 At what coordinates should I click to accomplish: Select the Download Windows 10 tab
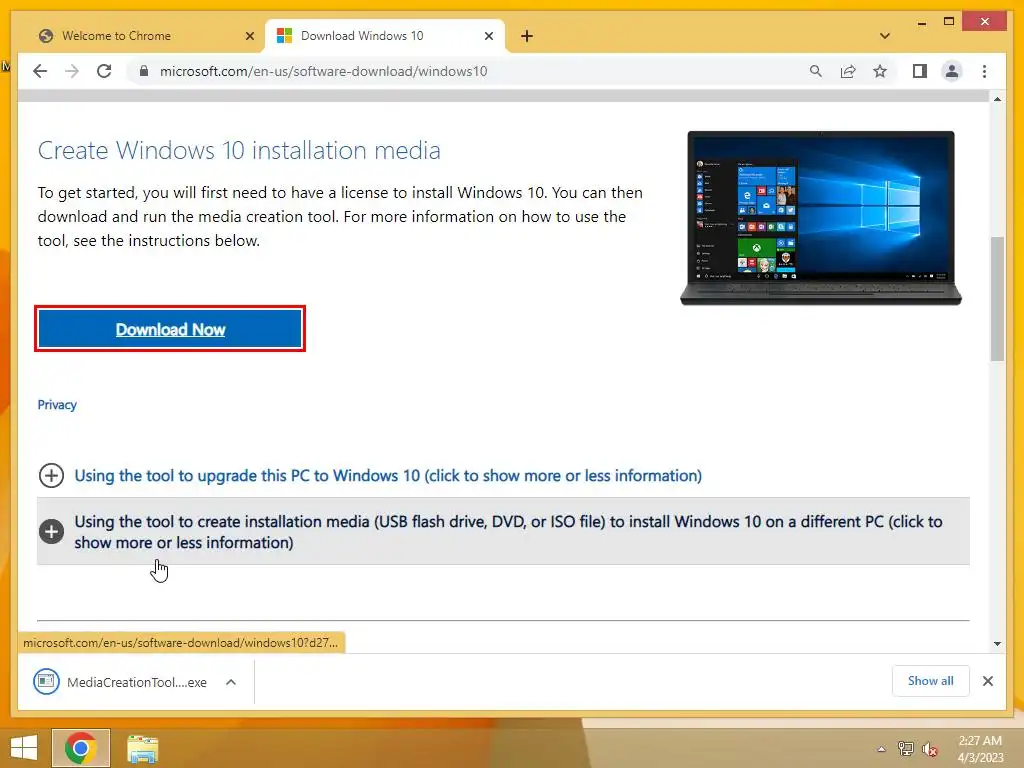[385, 36]
